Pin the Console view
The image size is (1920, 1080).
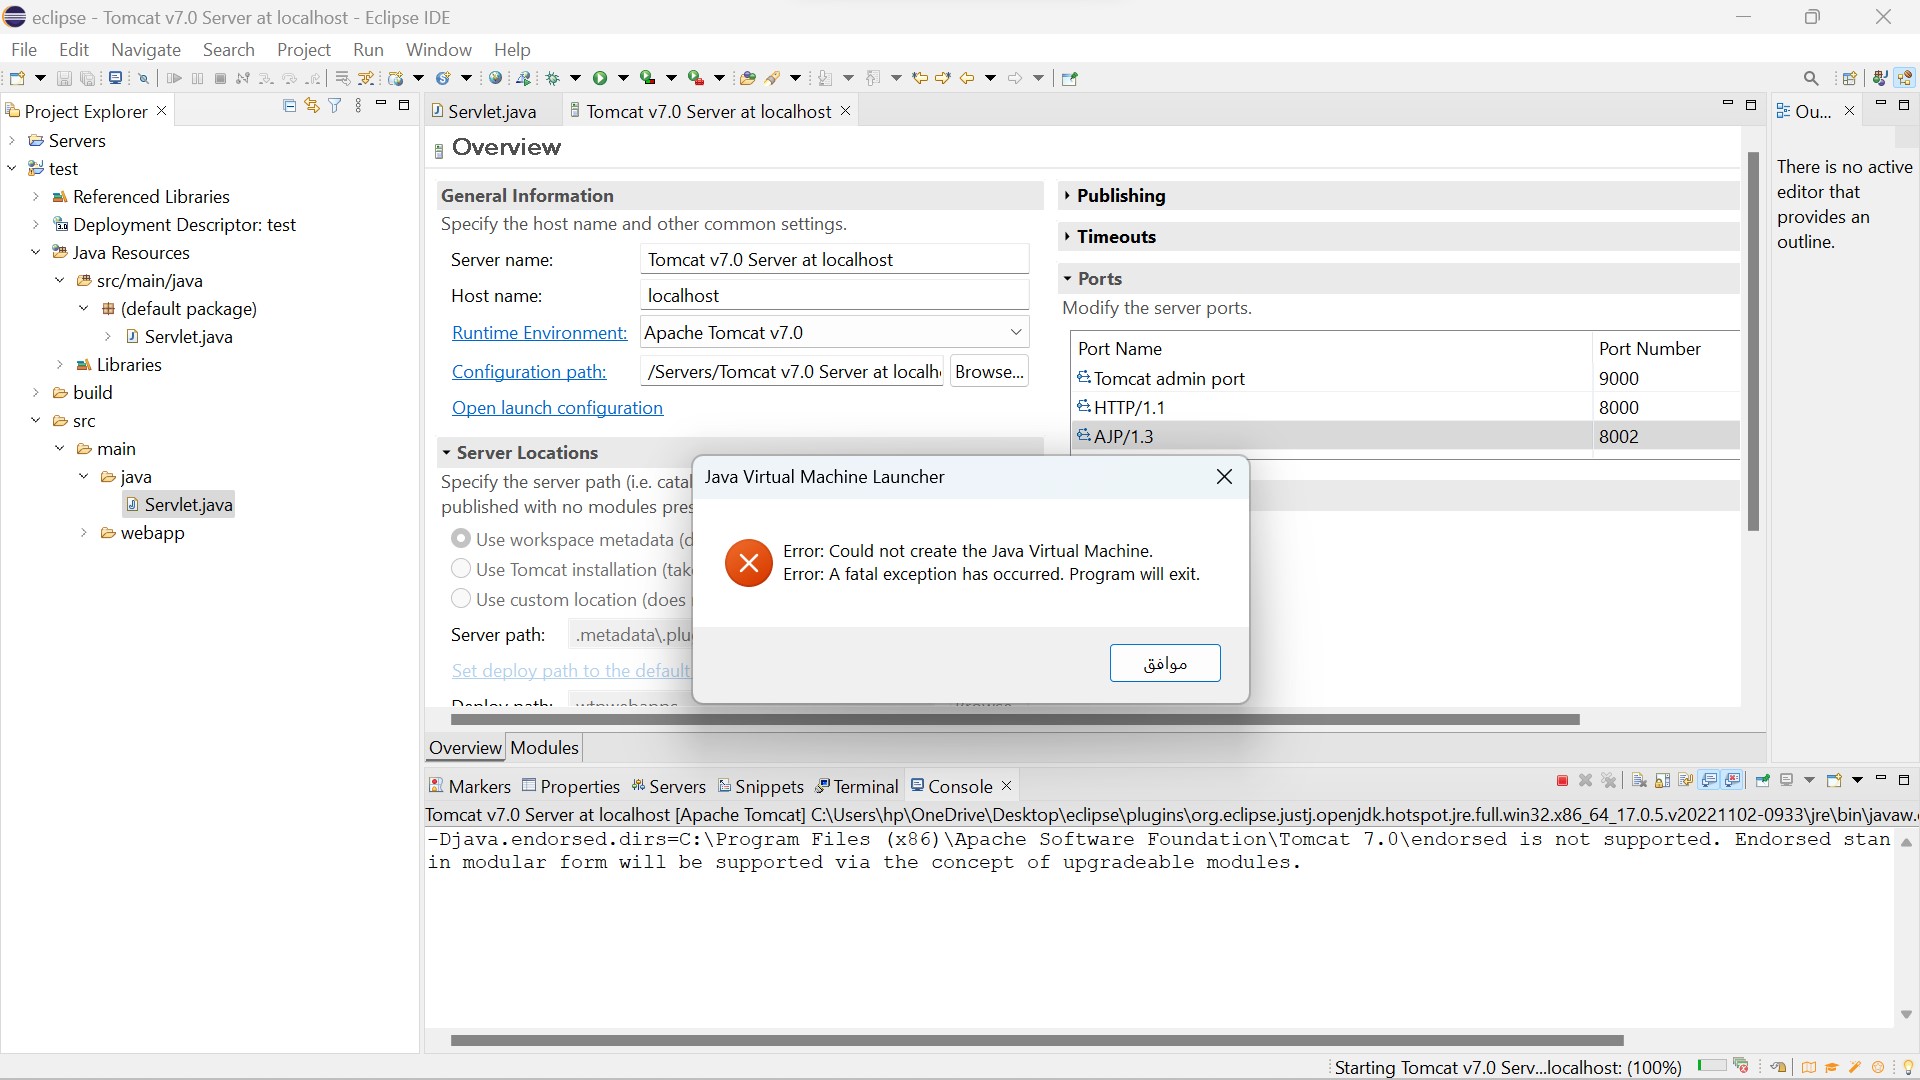click(1763, 781)
